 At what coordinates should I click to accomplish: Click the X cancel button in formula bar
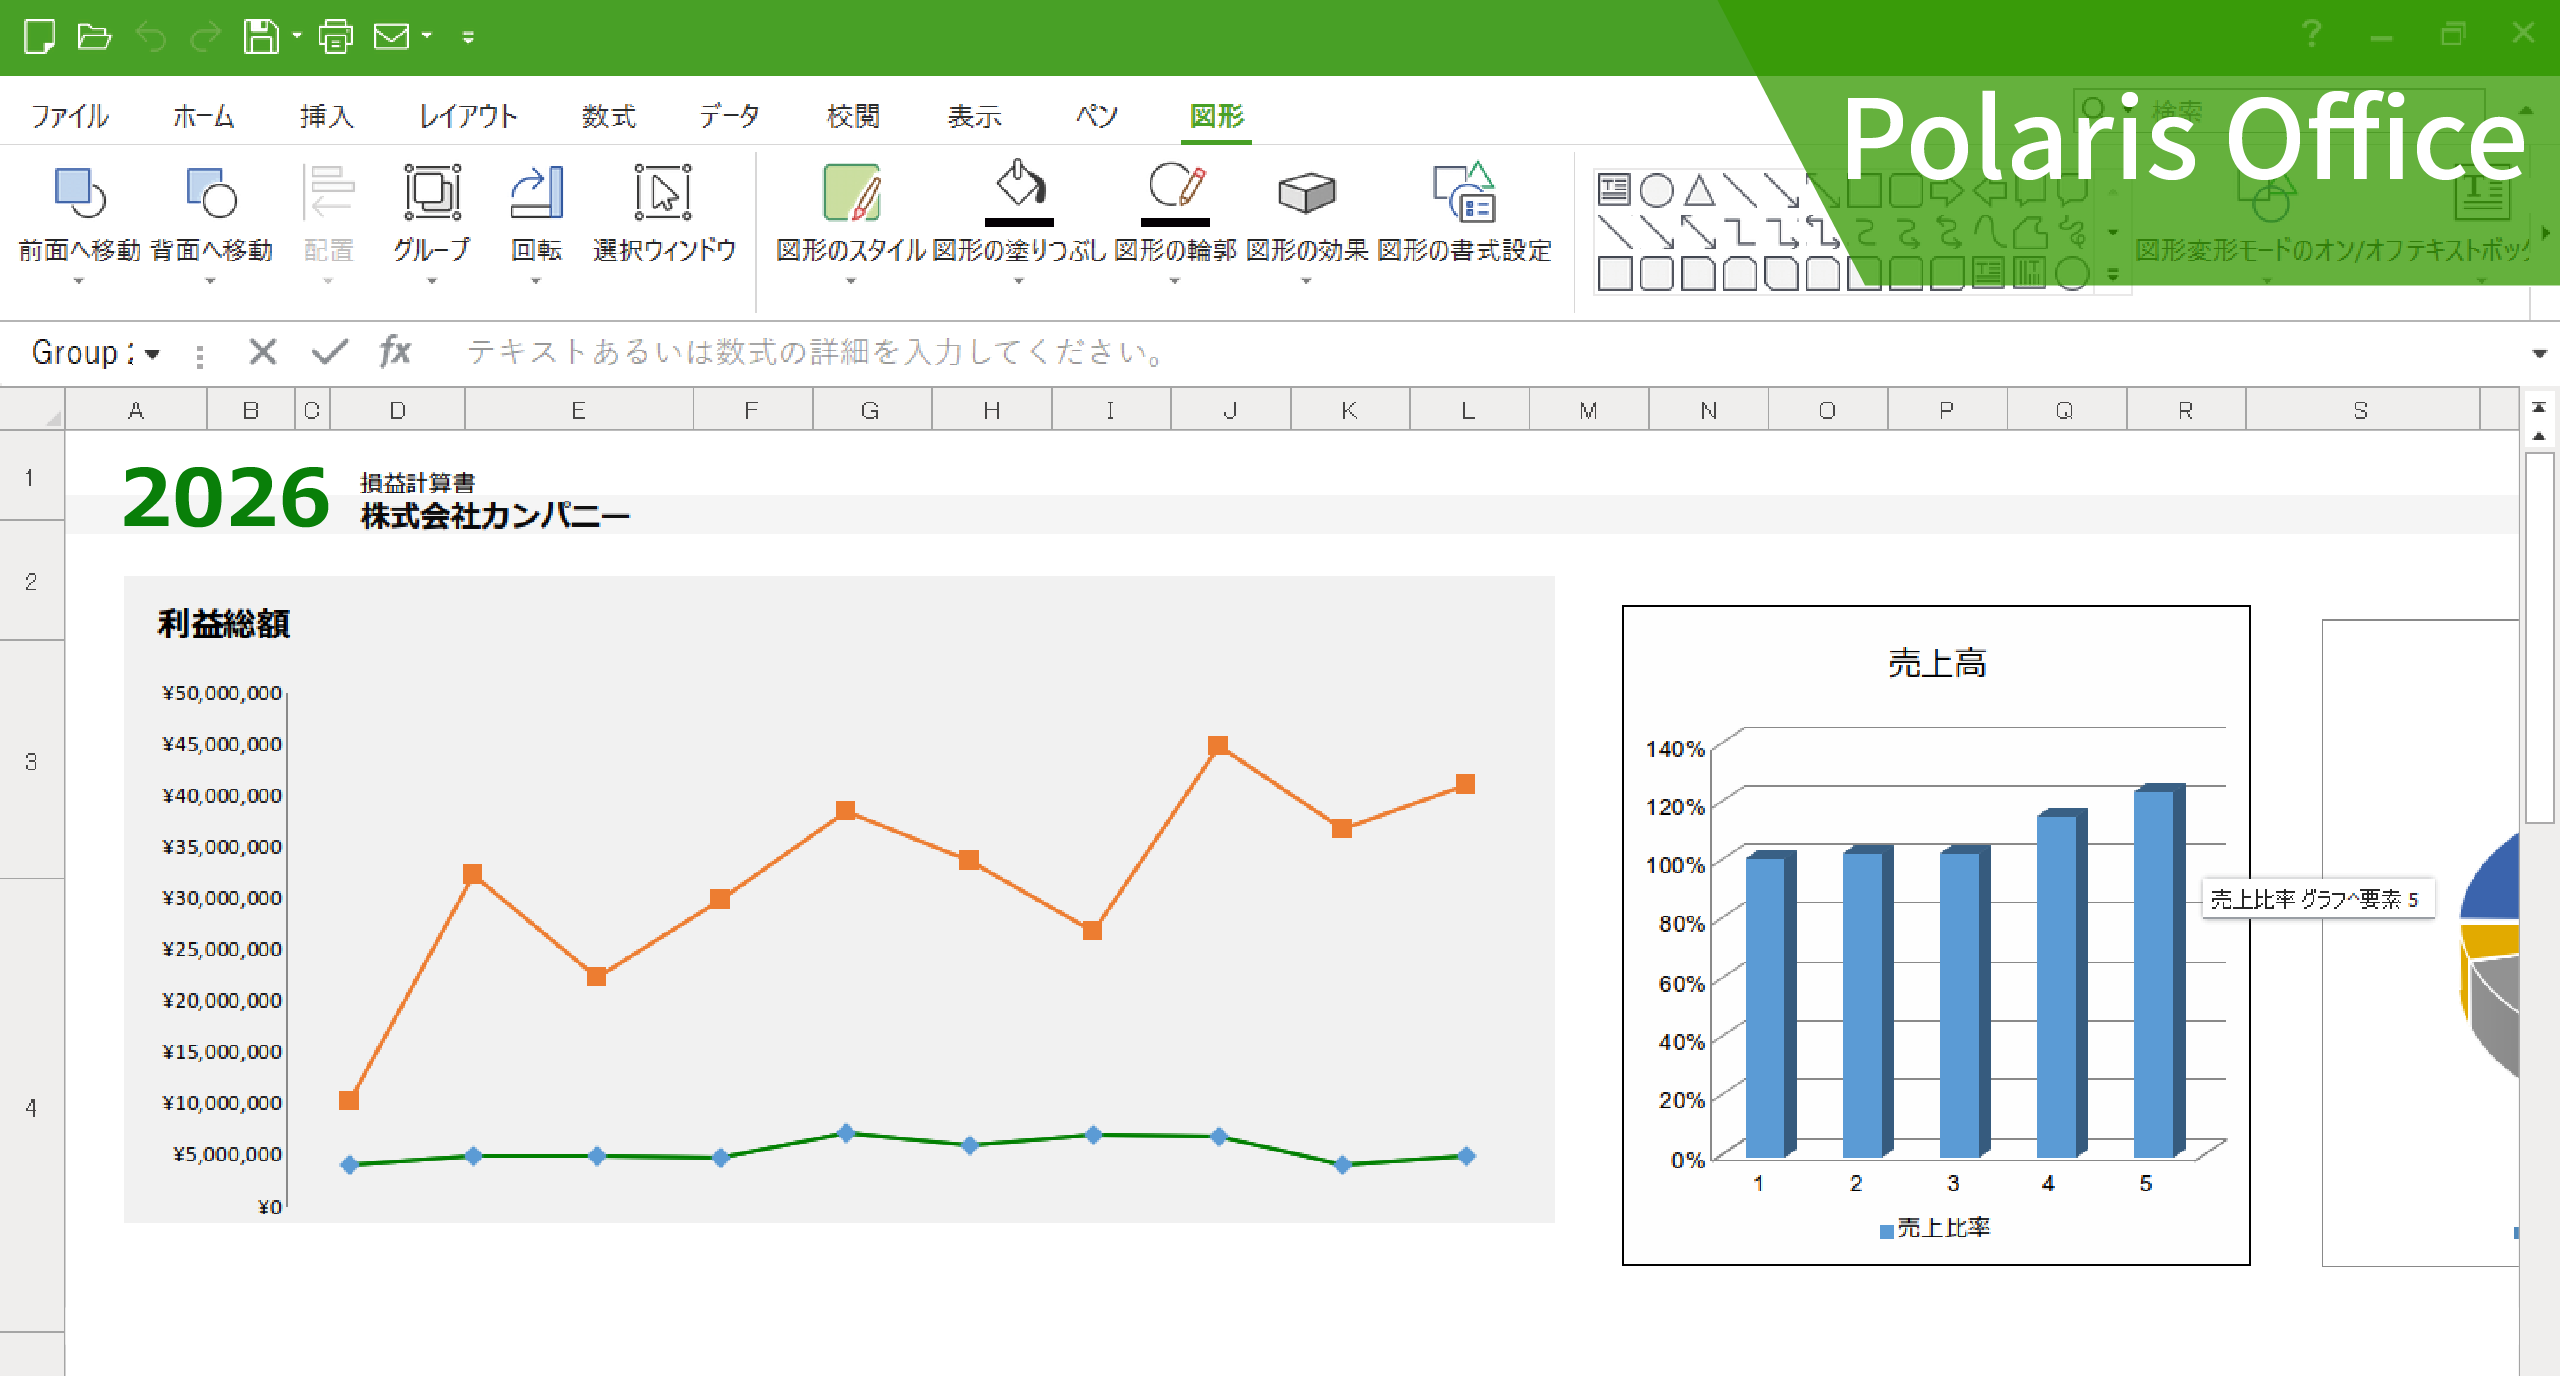[x=263, y=352]
